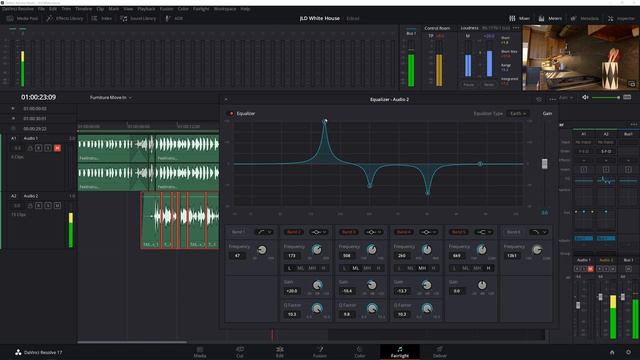Image resolution: width=640 pixels, height=360 pixels.
Task: Open the Playback menu
Action: click(146, 9)
